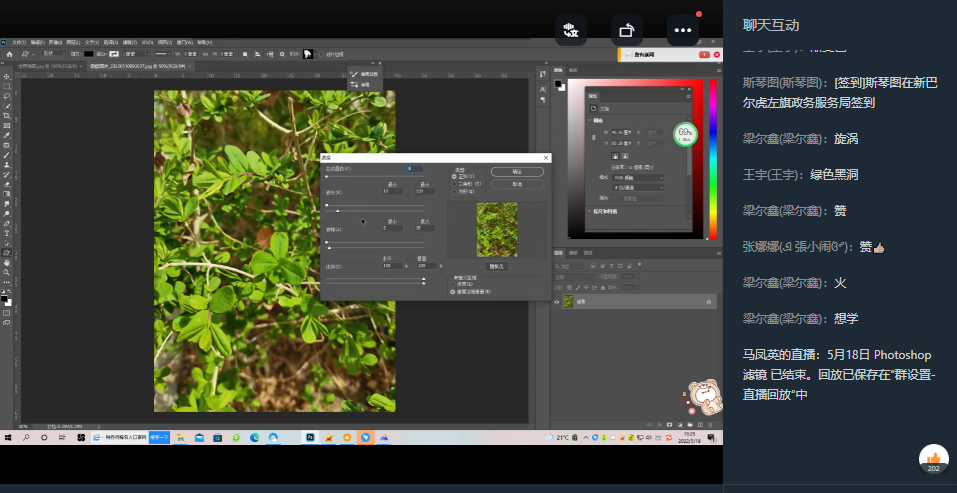Viewport: 957px width, 493px height.
Task: Open the live-stream more options icon
Action: [x=682, y=30]
